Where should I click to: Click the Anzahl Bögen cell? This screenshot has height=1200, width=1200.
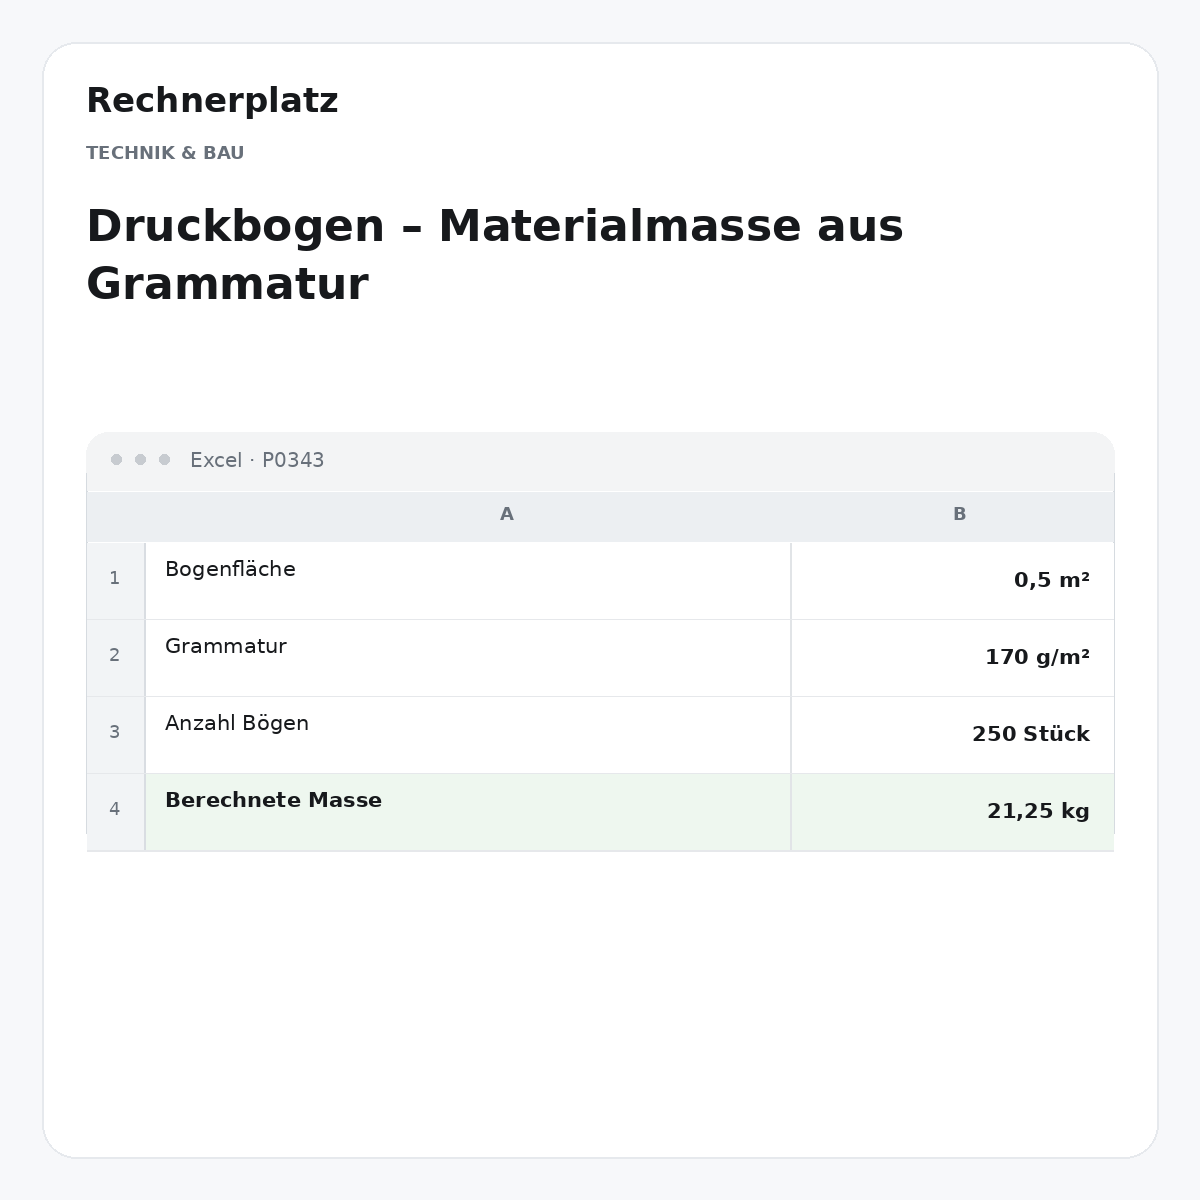(x=468, y=735)
